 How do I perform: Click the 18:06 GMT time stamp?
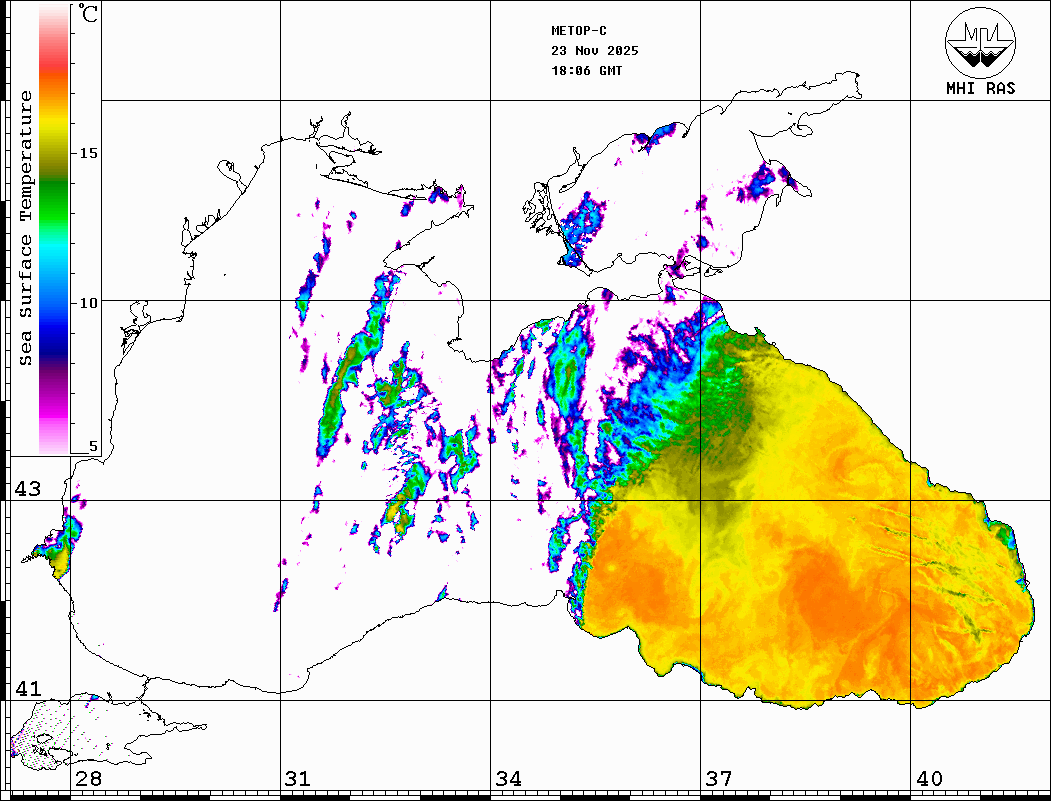point(586,71)
